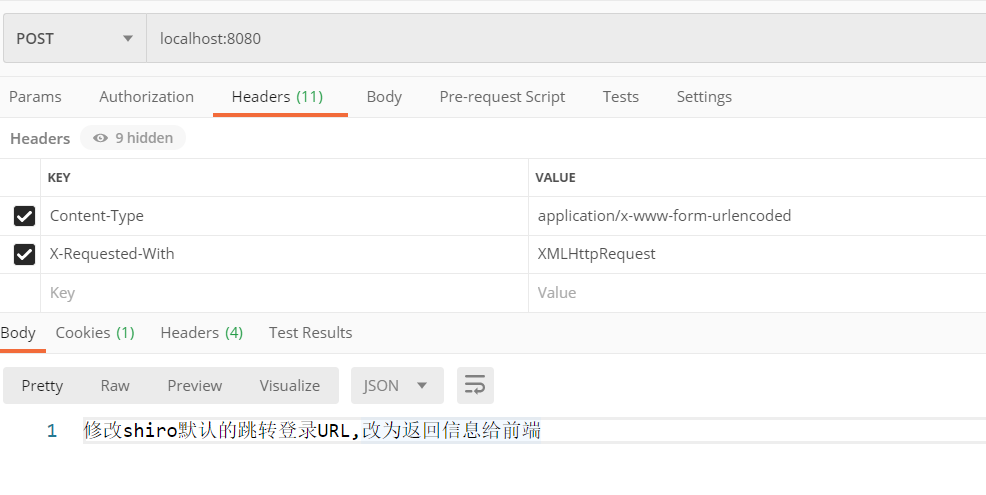Open the Pre-request Script tab
This screenshot has height=495, width=986.
point(502,97)
